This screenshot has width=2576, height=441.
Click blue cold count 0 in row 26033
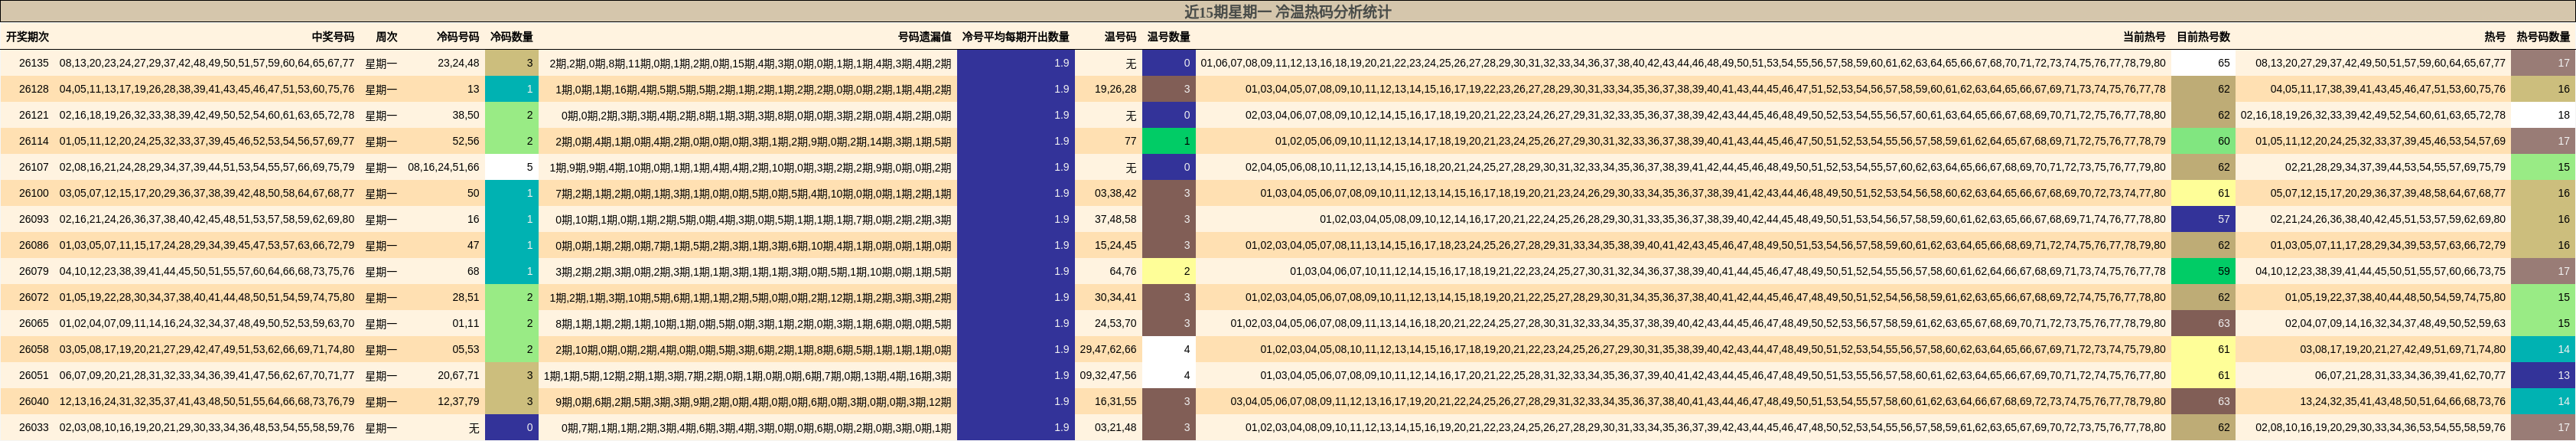512,427
